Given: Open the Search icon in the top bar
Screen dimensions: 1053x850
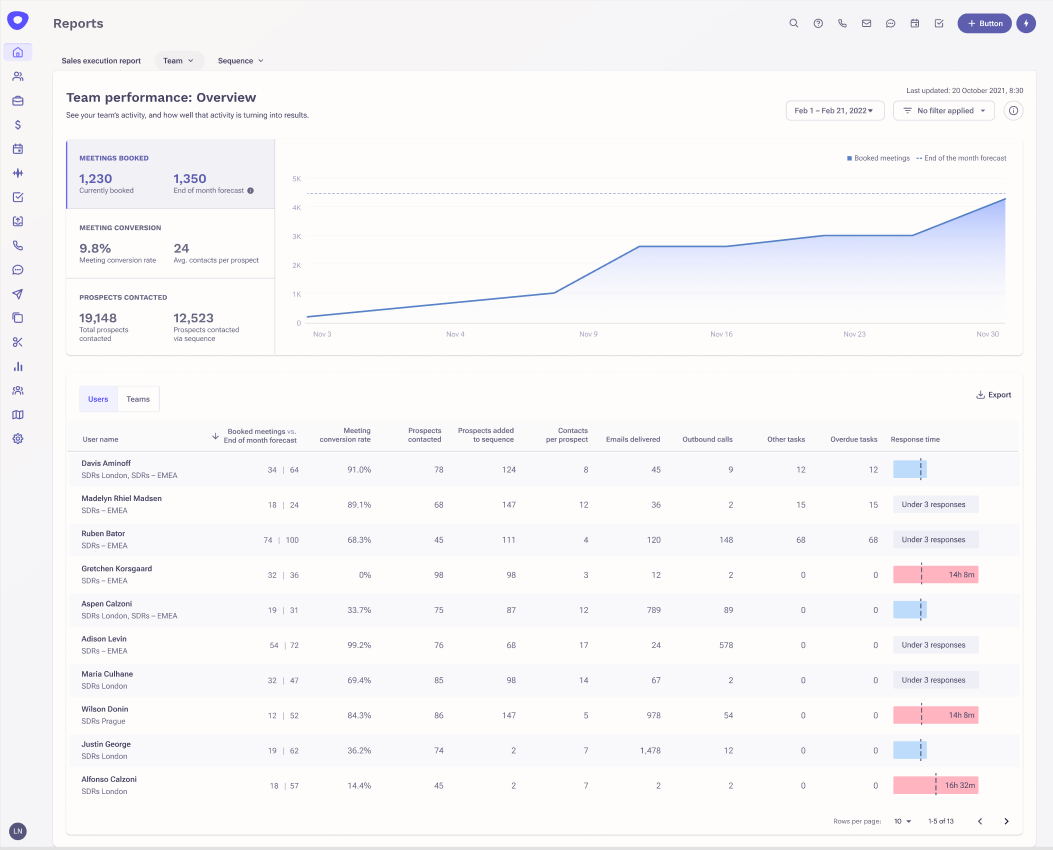Looking at the screenshot, I should click(793, 23).
